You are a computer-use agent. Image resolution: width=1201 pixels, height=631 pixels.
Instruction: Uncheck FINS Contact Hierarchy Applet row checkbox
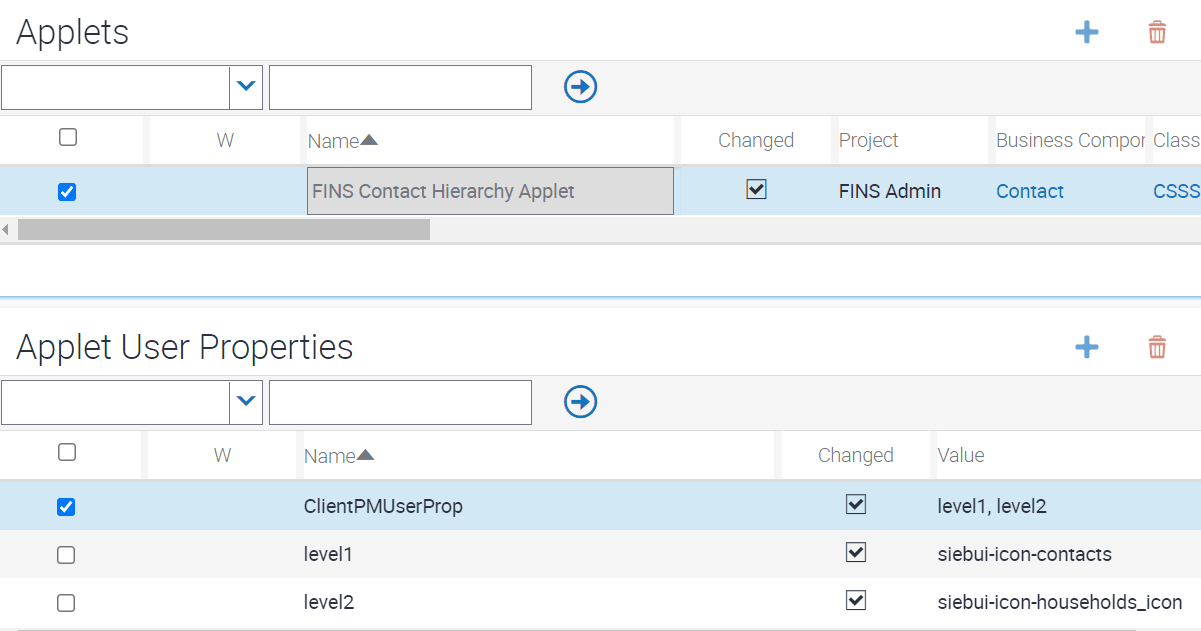pos(67,192)
